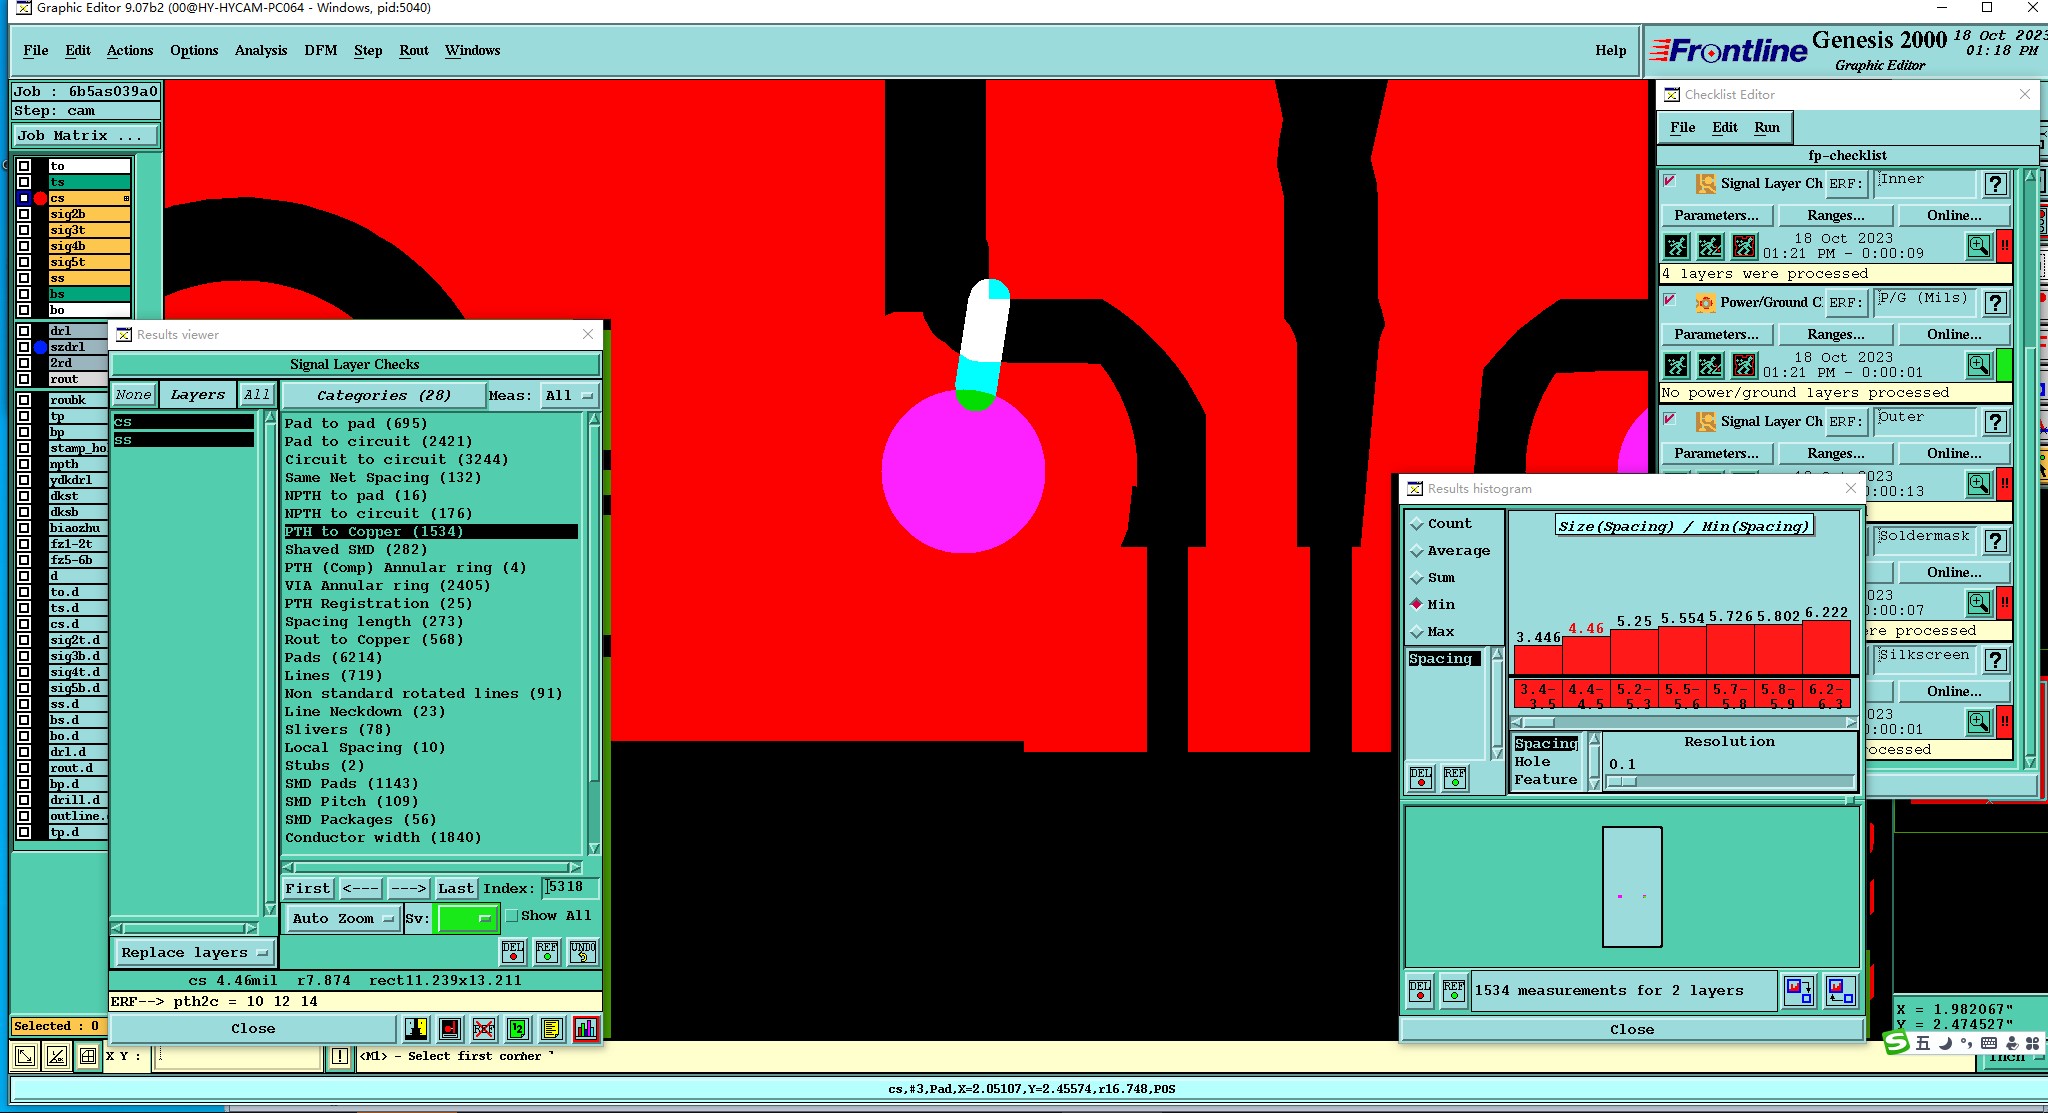Click the Job Matrix button

[85, 135]
